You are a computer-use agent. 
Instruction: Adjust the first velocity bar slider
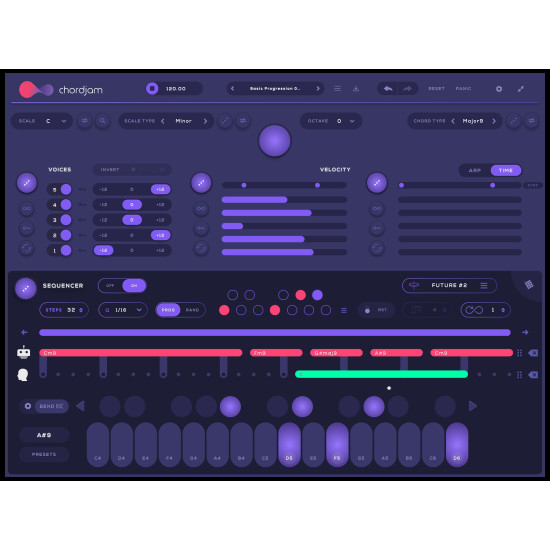pyautogui.click(x=284, y=200)
